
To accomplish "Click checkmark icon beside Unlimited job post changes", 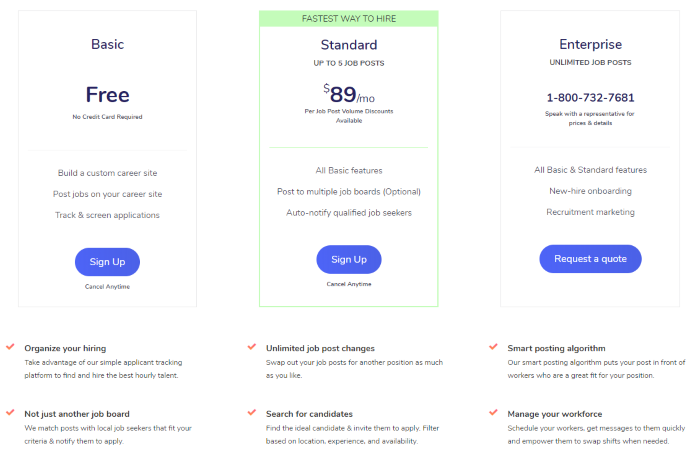I will pos(251,347).
